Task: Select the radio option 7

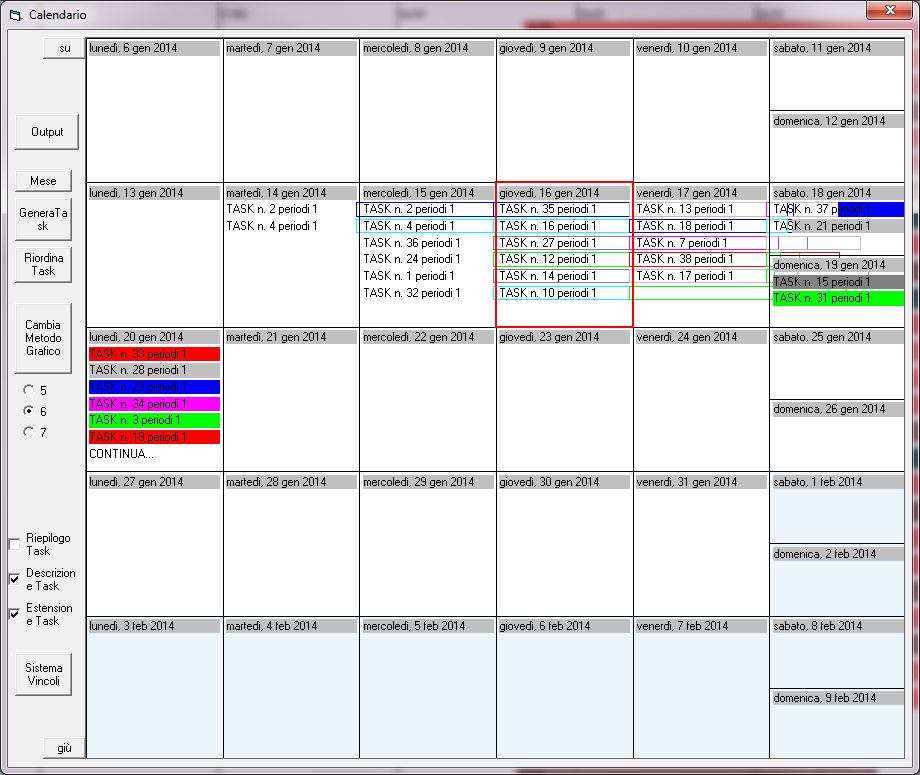Action: [x=28, y=432]
